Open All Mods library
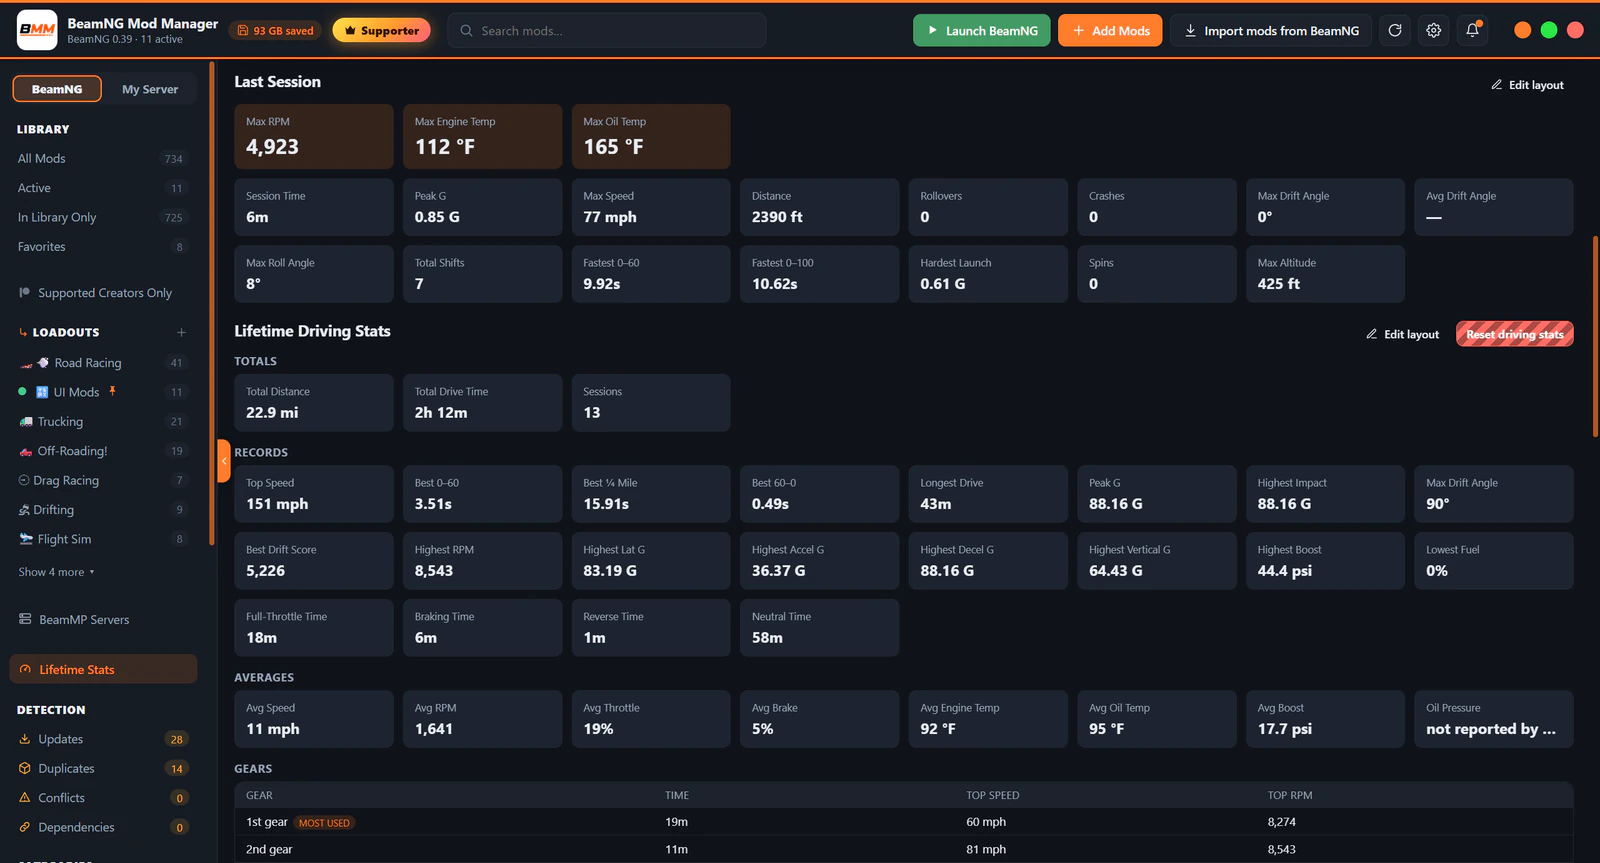1600x863 pixels. click(x=102, y=159)
